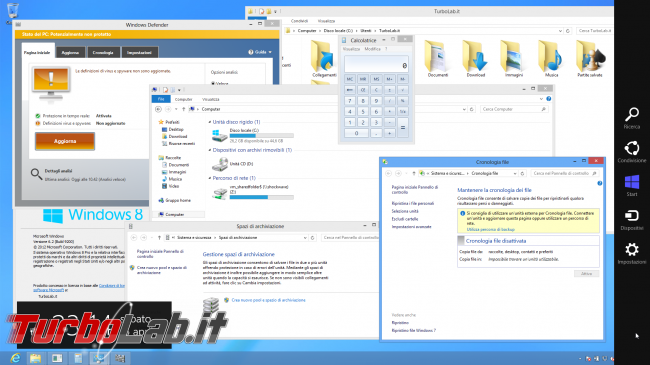Open the Impostazioni tab in Windows Defender

(139, 52)
